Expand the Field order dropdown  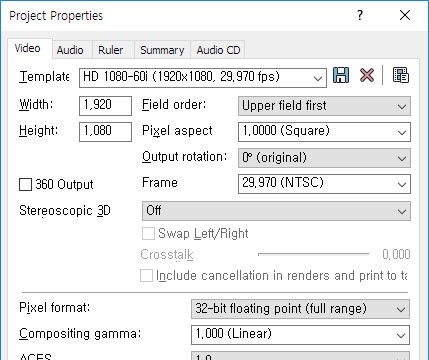coord(324,106)
